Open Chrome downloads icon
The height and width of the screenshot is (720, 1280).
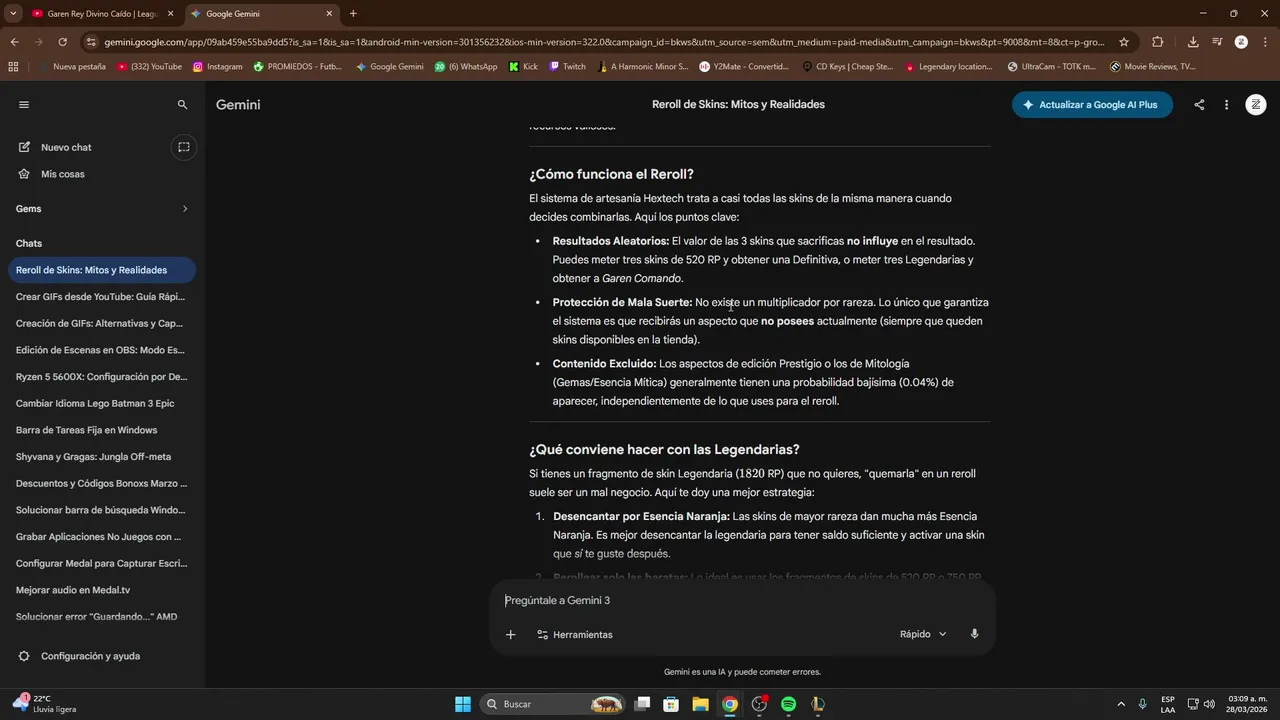[x=1193, y=42]
